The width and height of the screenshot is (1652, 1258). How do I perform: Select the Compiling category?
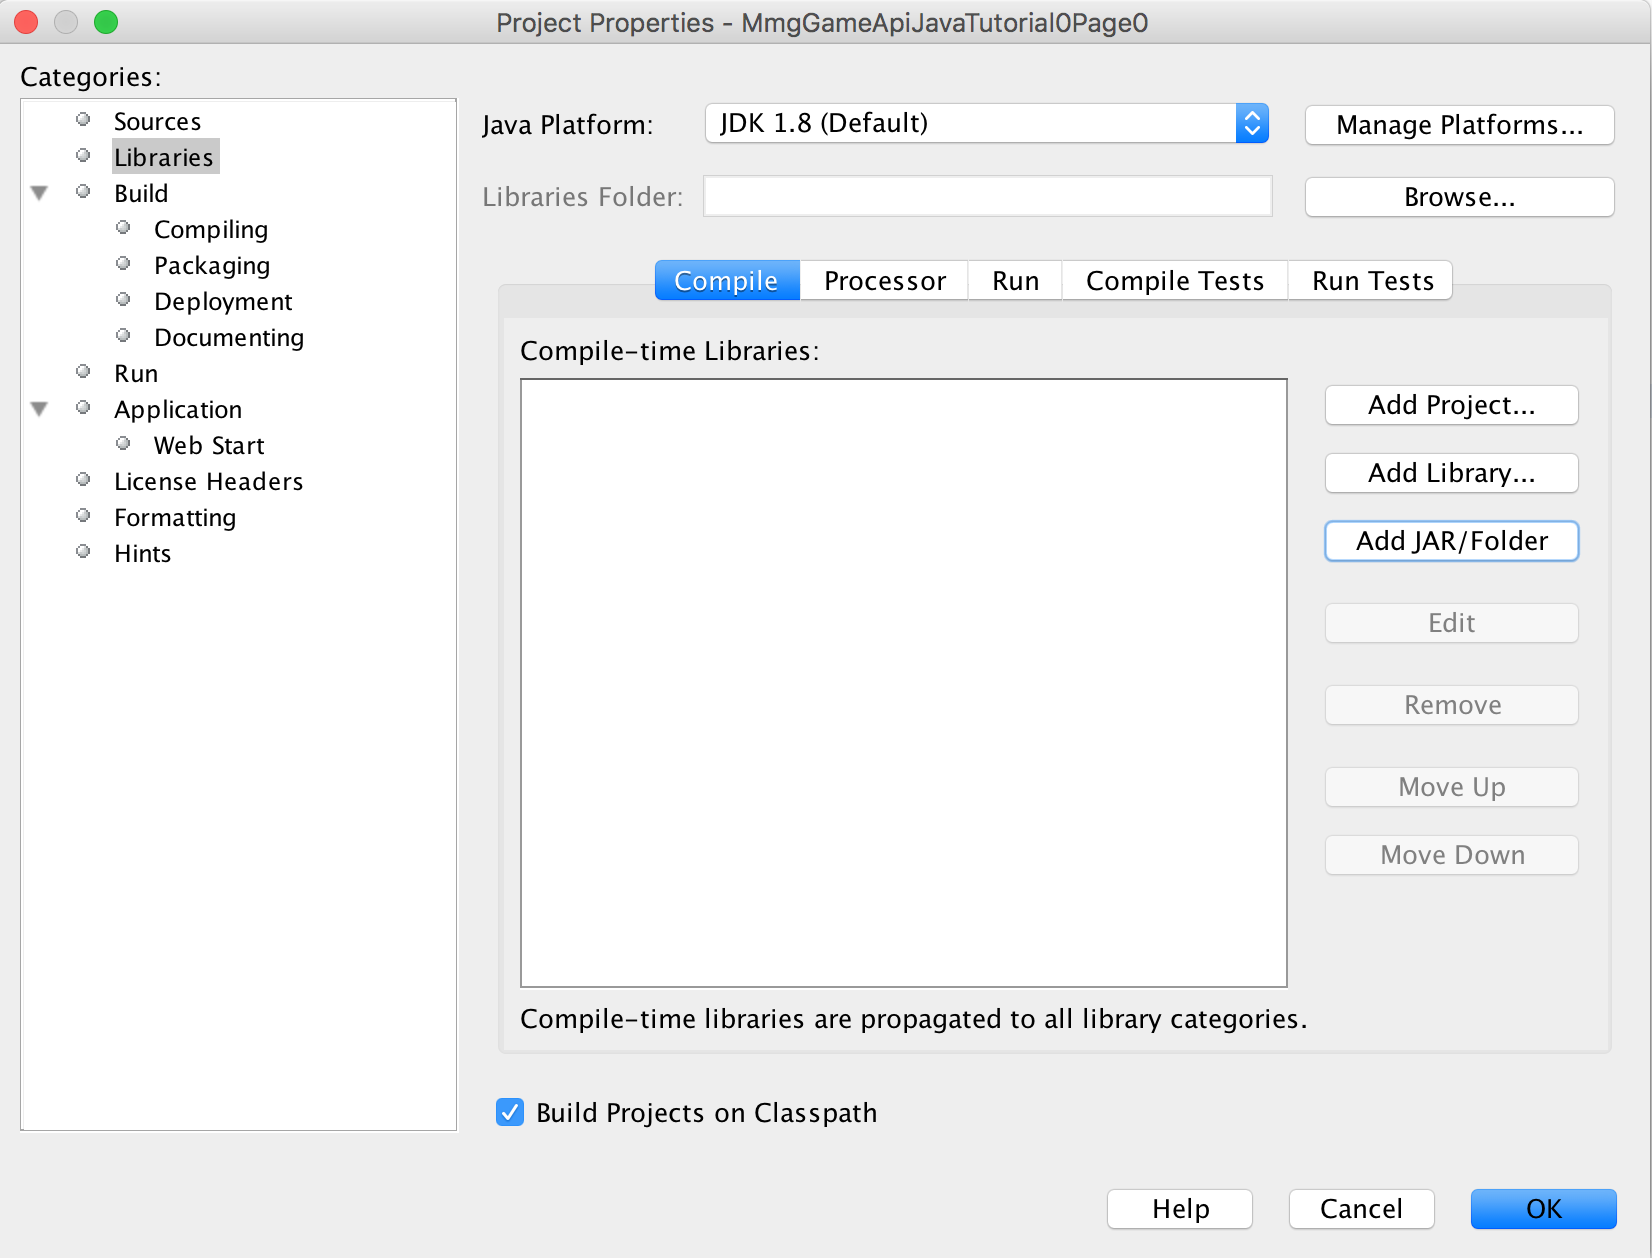point(211,229)
